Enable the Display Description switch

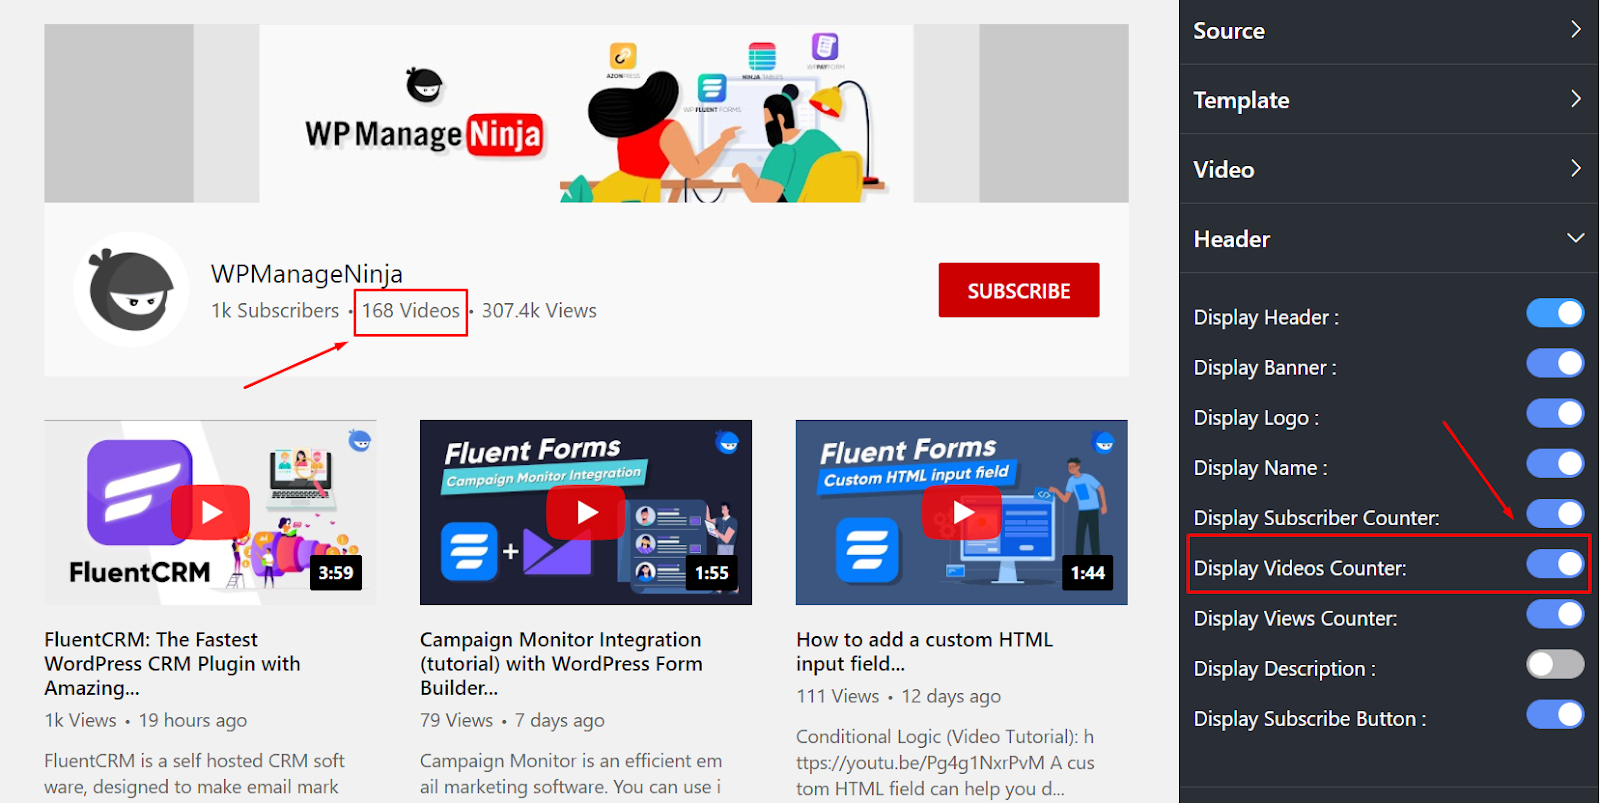pos(1555,664)
